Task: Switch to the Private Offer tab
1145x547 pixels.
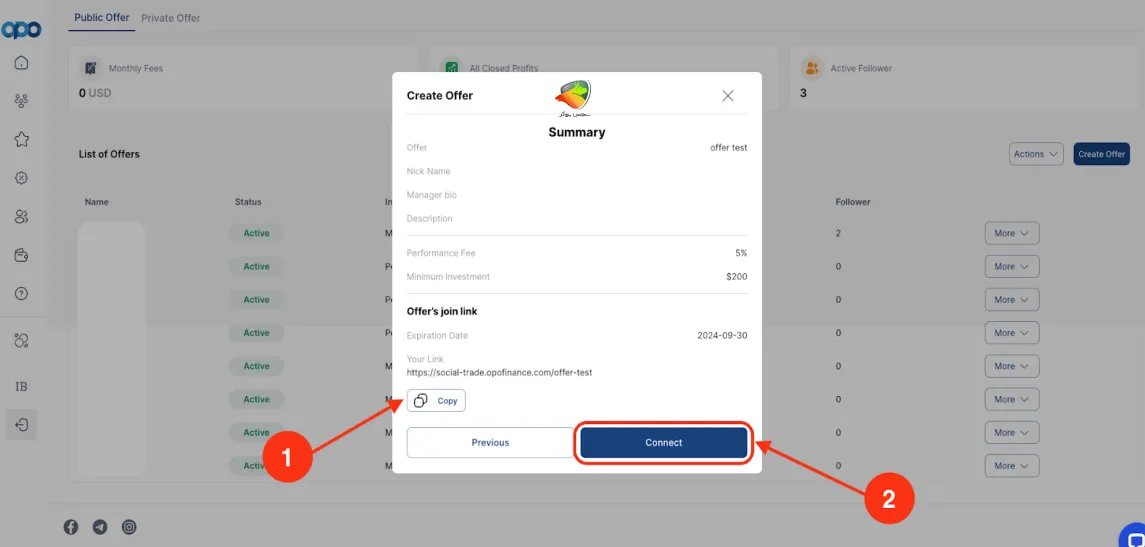Action: (171, 18)
